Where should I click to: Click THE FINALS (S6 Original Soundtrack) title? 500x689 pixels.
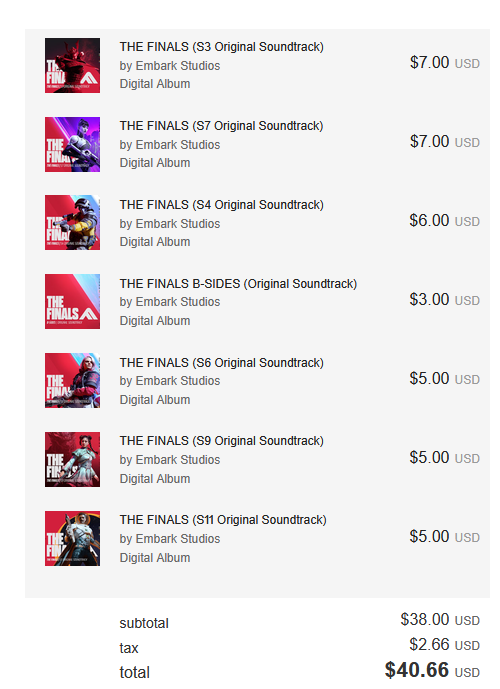221,363
